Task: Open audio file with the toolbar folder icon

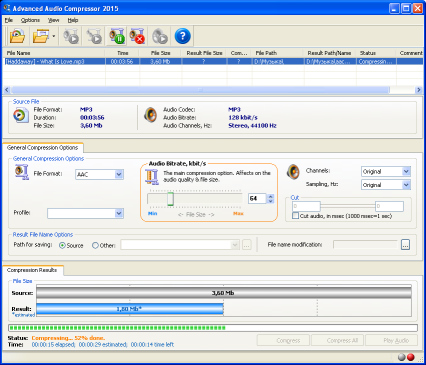Action: 17,36
